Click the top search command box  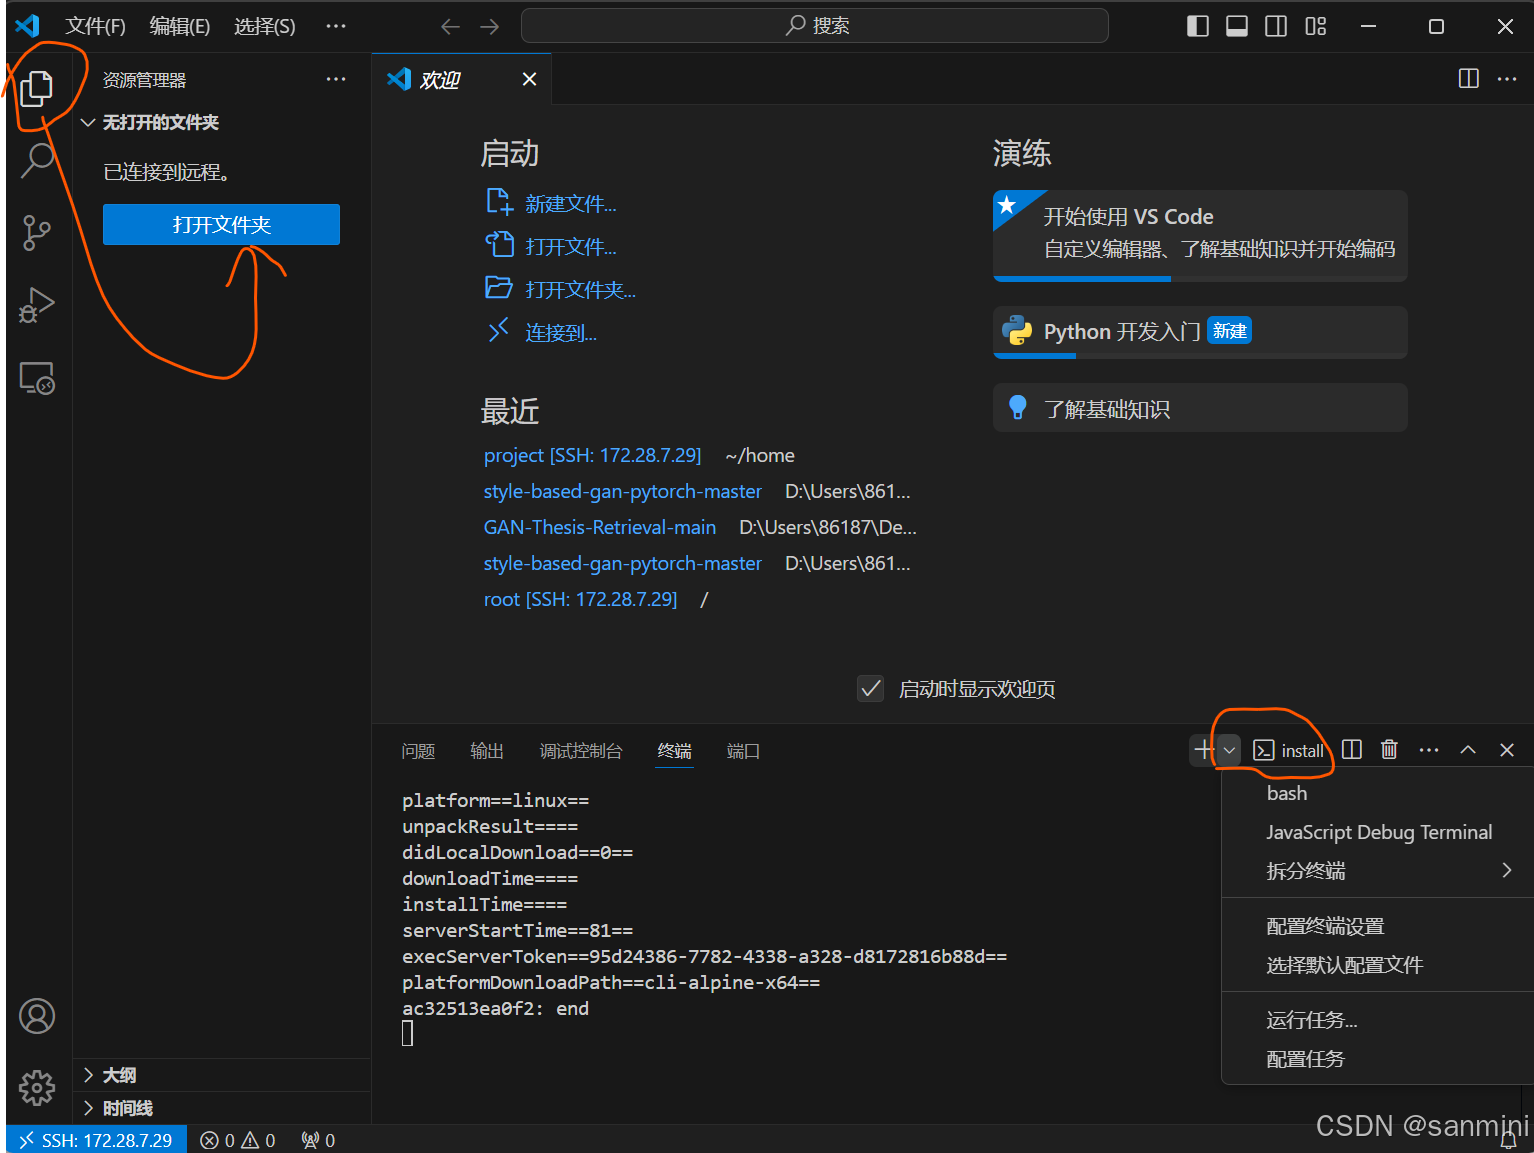[x=815, y=26]
